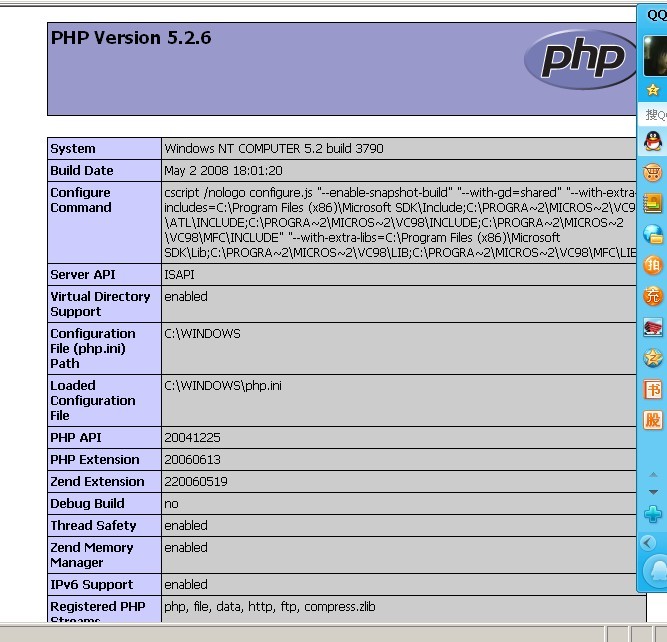Image resolution: width=667 pixels, height=642 pixels.
Task: Click the Thread Safety label
Action: (x=93, y=526)
